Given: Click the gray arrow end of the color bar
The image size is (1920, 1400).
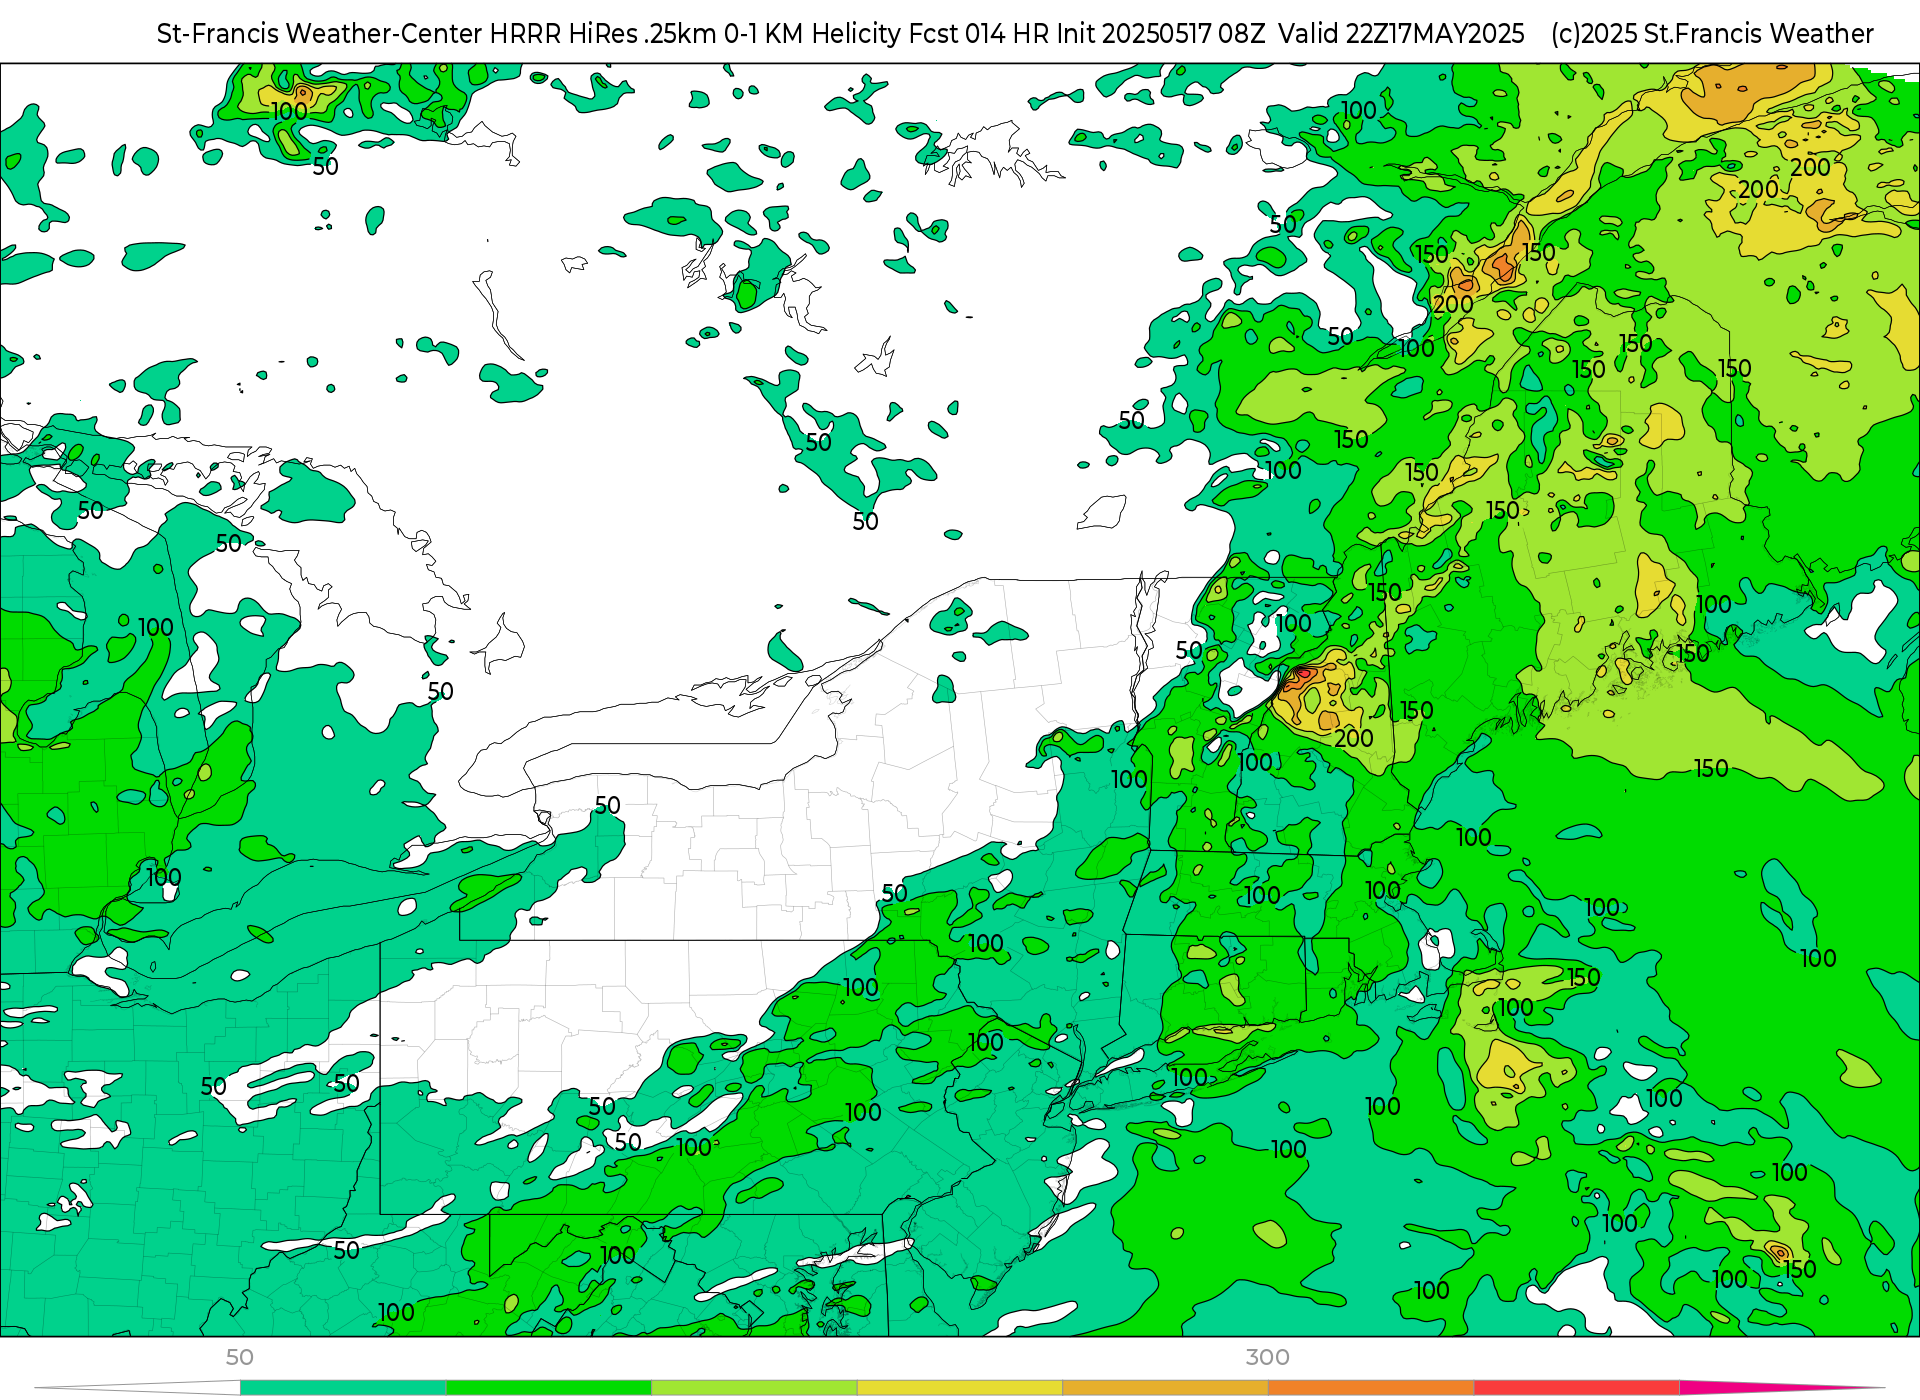Looking at the screenshot, I should [x=138, y=1388].
